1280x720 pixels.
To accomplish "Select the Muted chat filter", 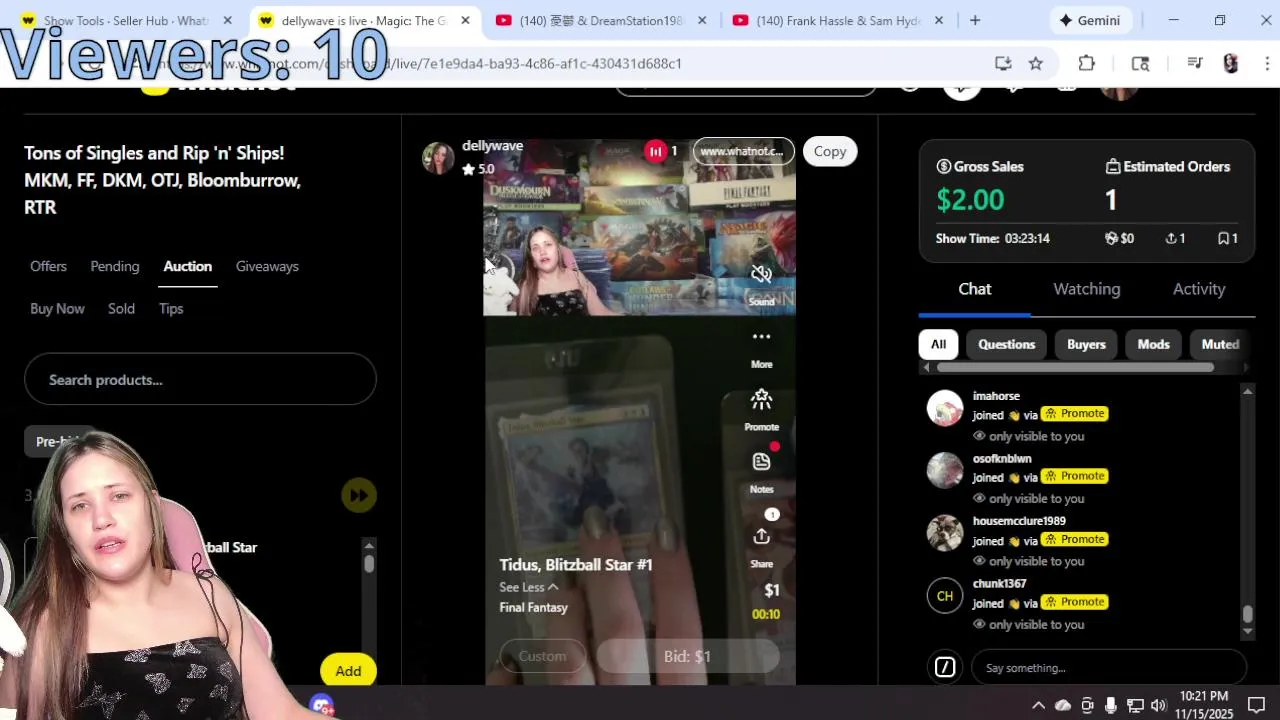I will coord(1220,344).
